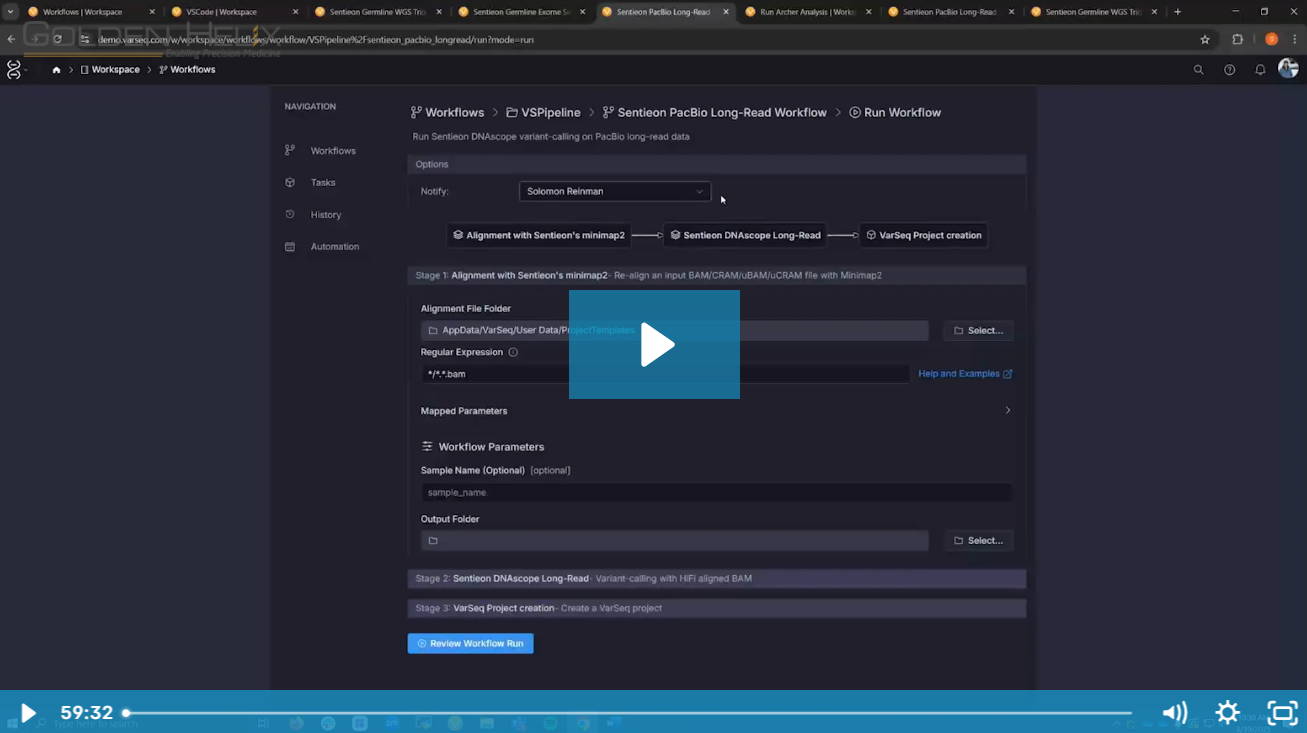Click the sample_name input field

coord(717,492)
